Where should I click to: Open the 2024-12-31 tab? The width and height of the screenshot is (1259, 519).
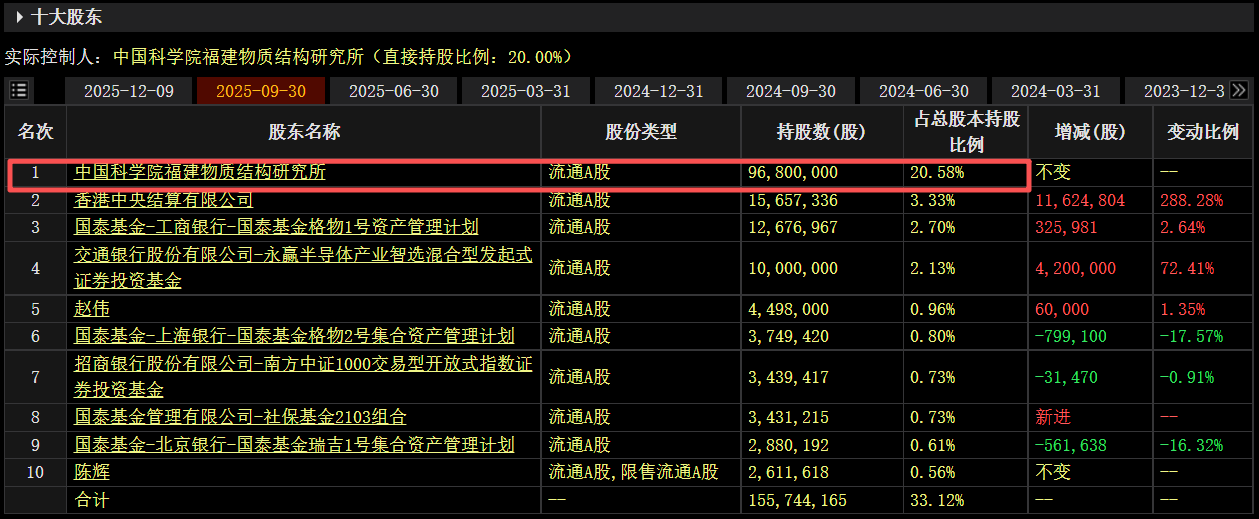[x=658, y=91]
